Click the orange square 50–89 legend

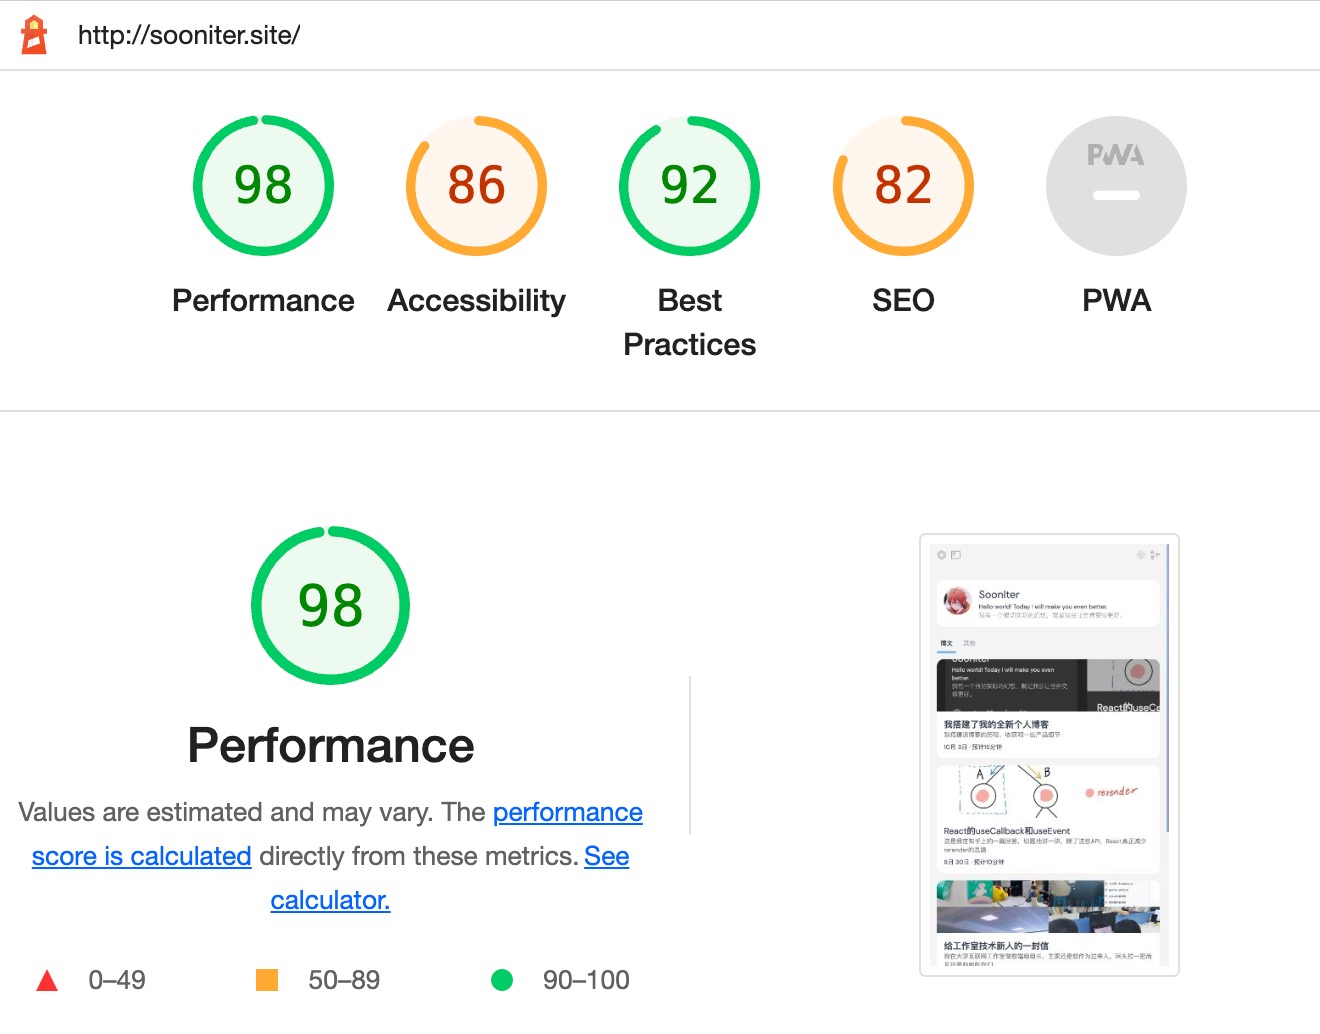click(x=267, y=980)
